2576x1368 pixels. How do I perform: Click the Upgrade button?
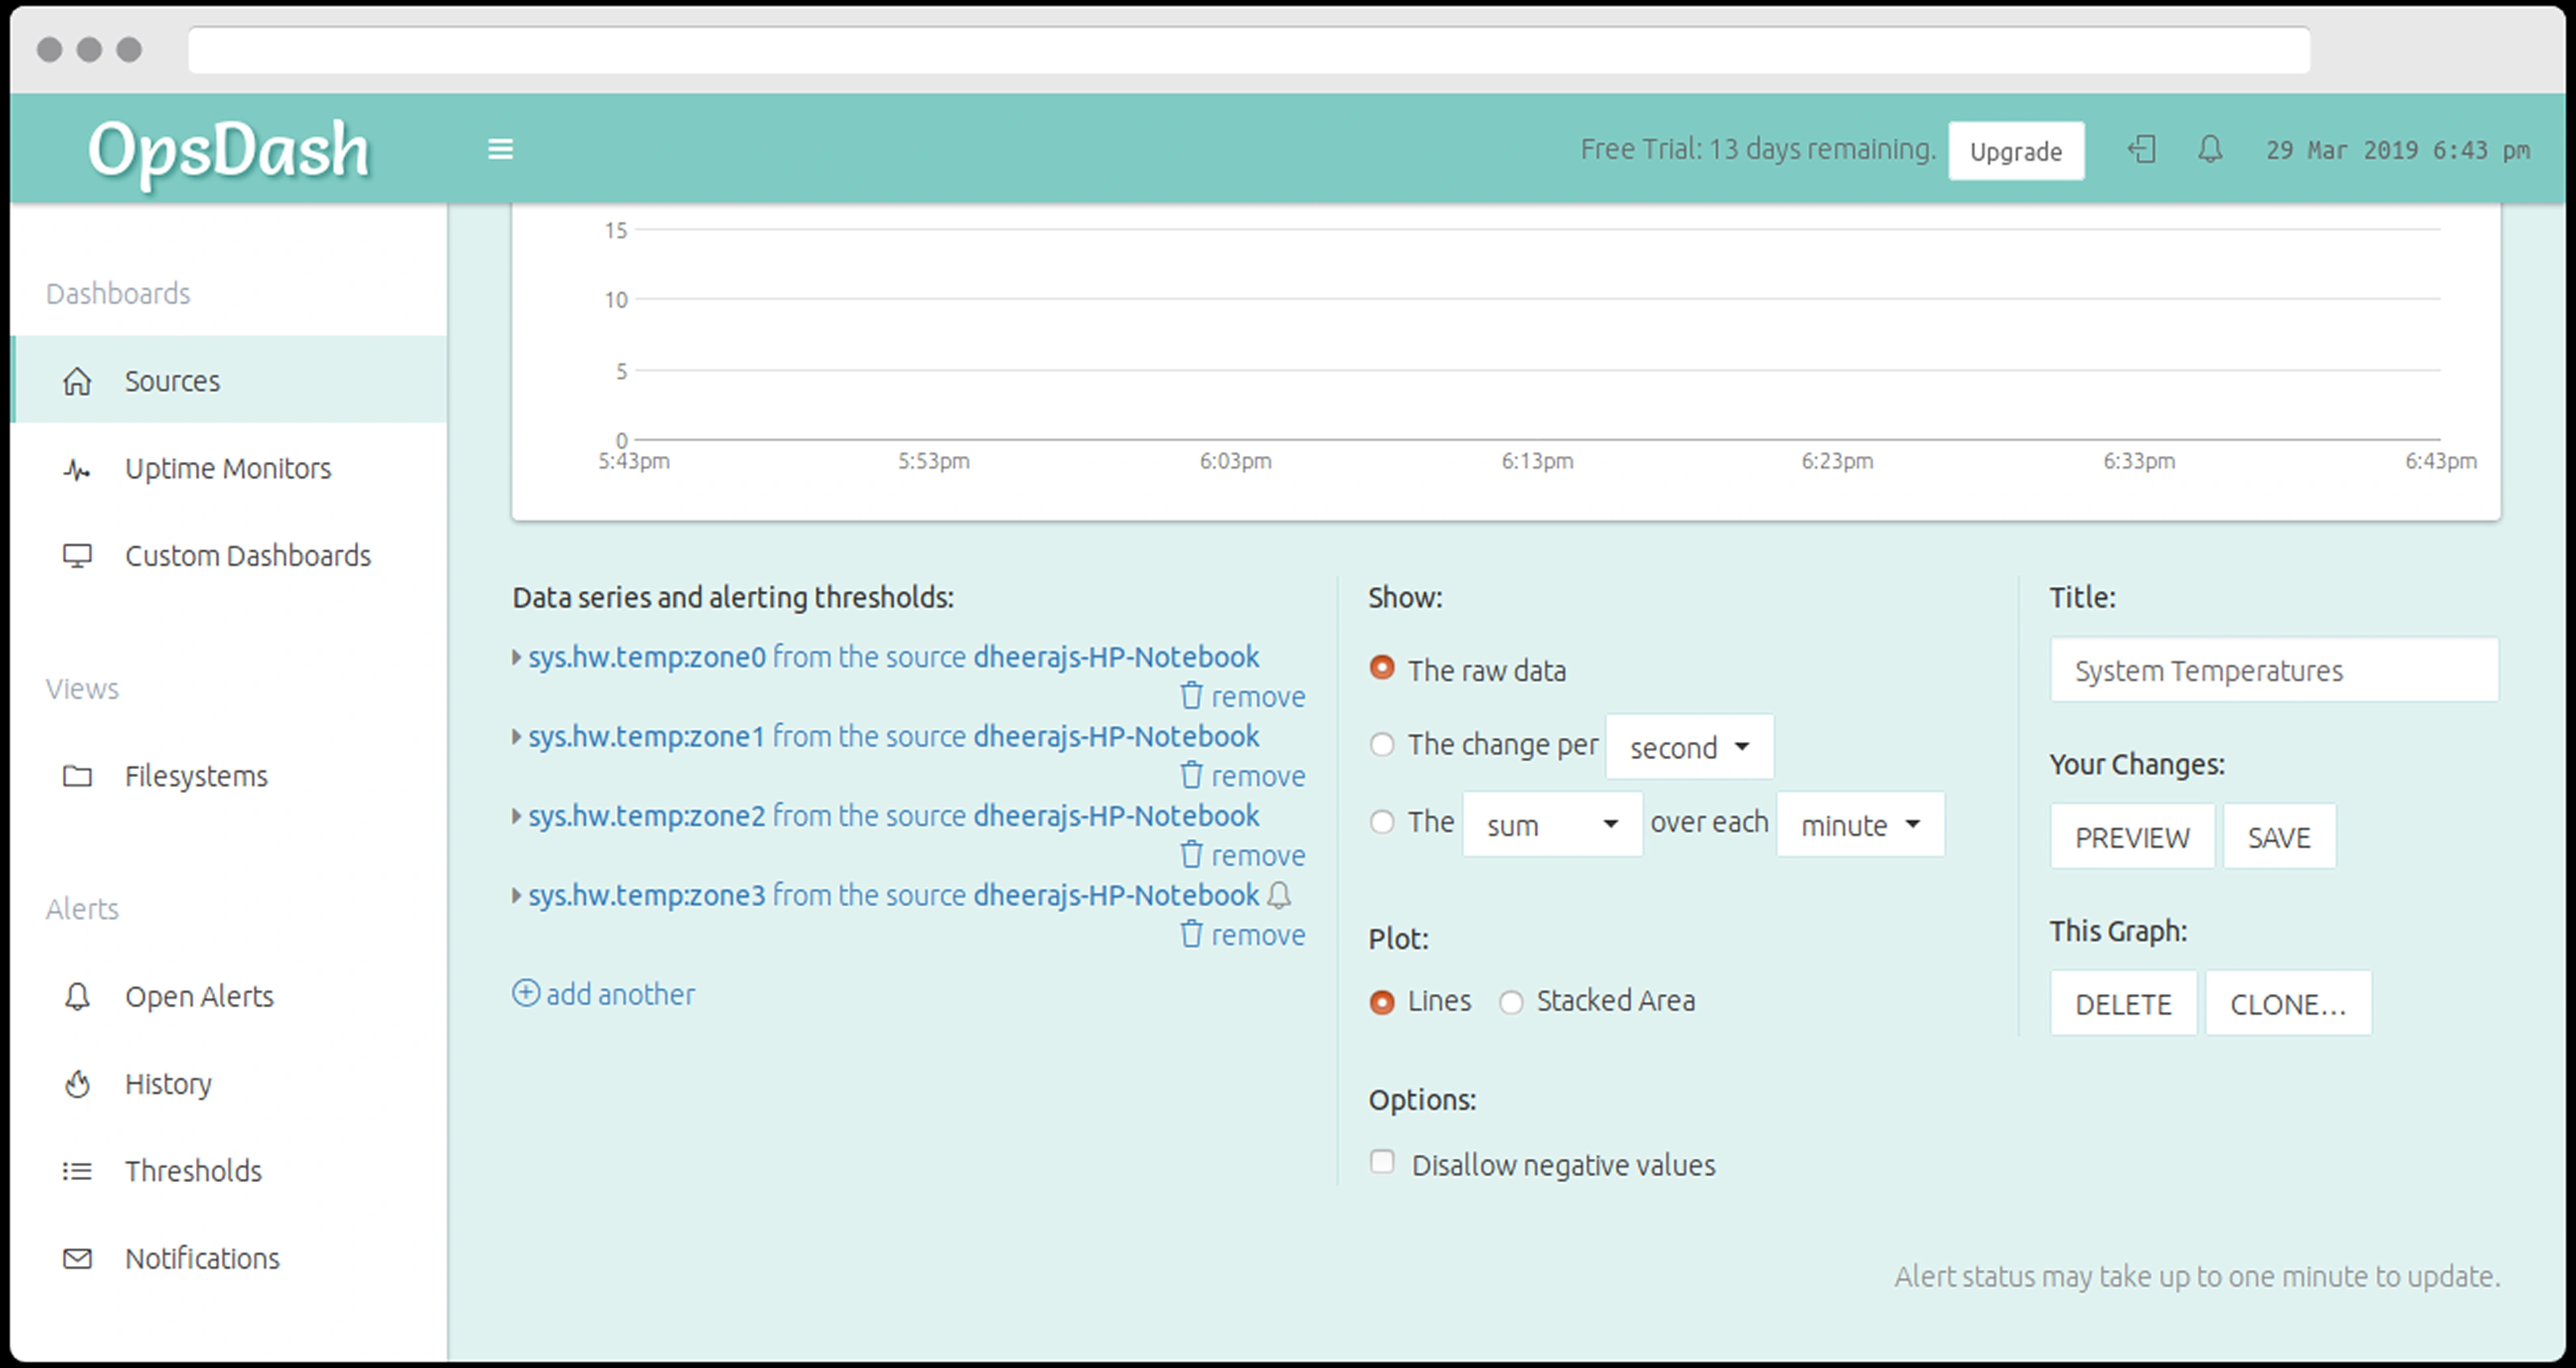2015,151
